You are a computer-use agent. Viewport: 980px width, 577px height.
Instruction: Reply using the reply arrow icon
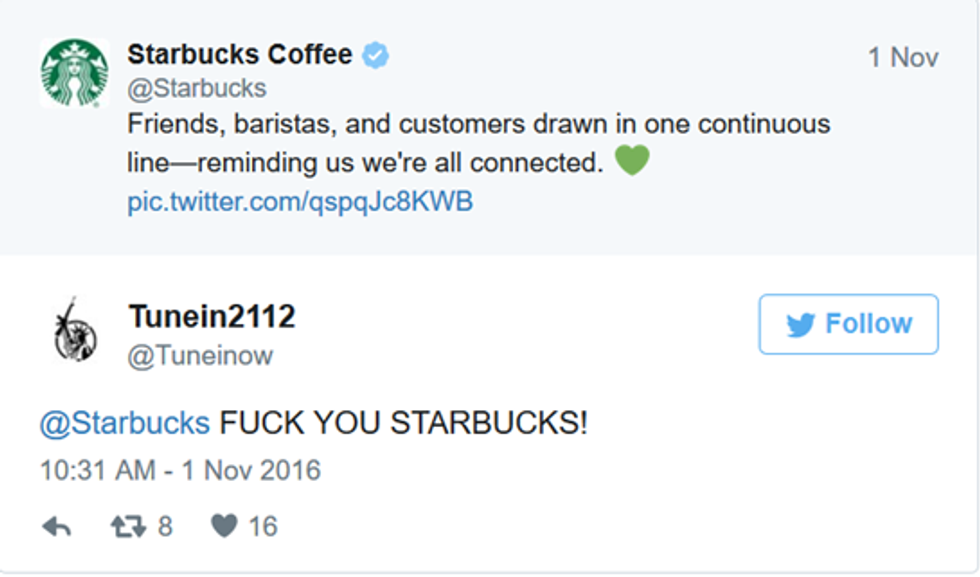coord(56,526)
